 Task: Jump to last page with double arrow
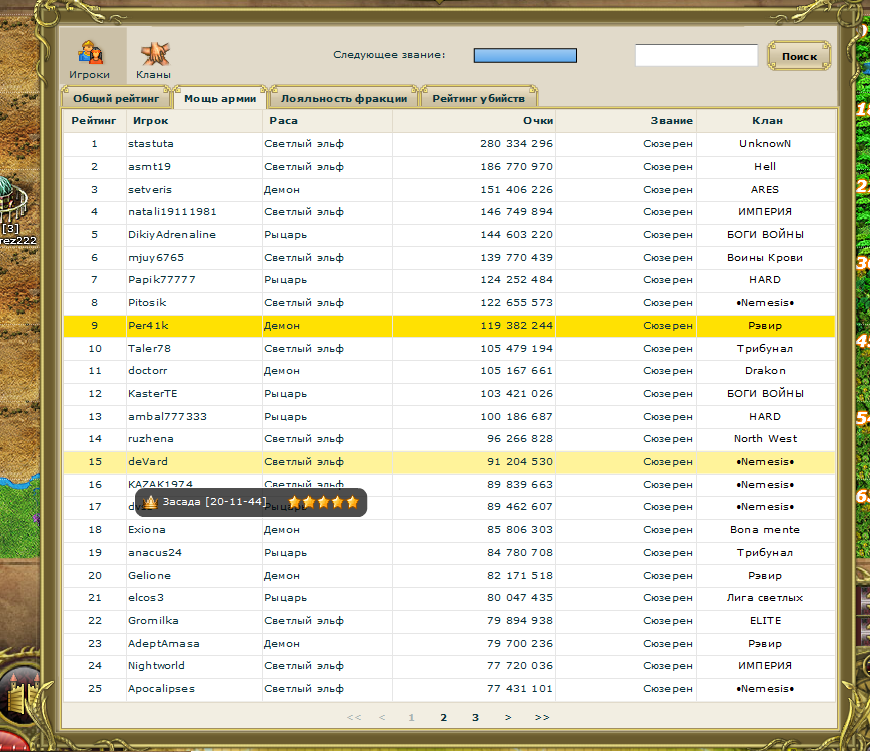[x=542, y=717]
